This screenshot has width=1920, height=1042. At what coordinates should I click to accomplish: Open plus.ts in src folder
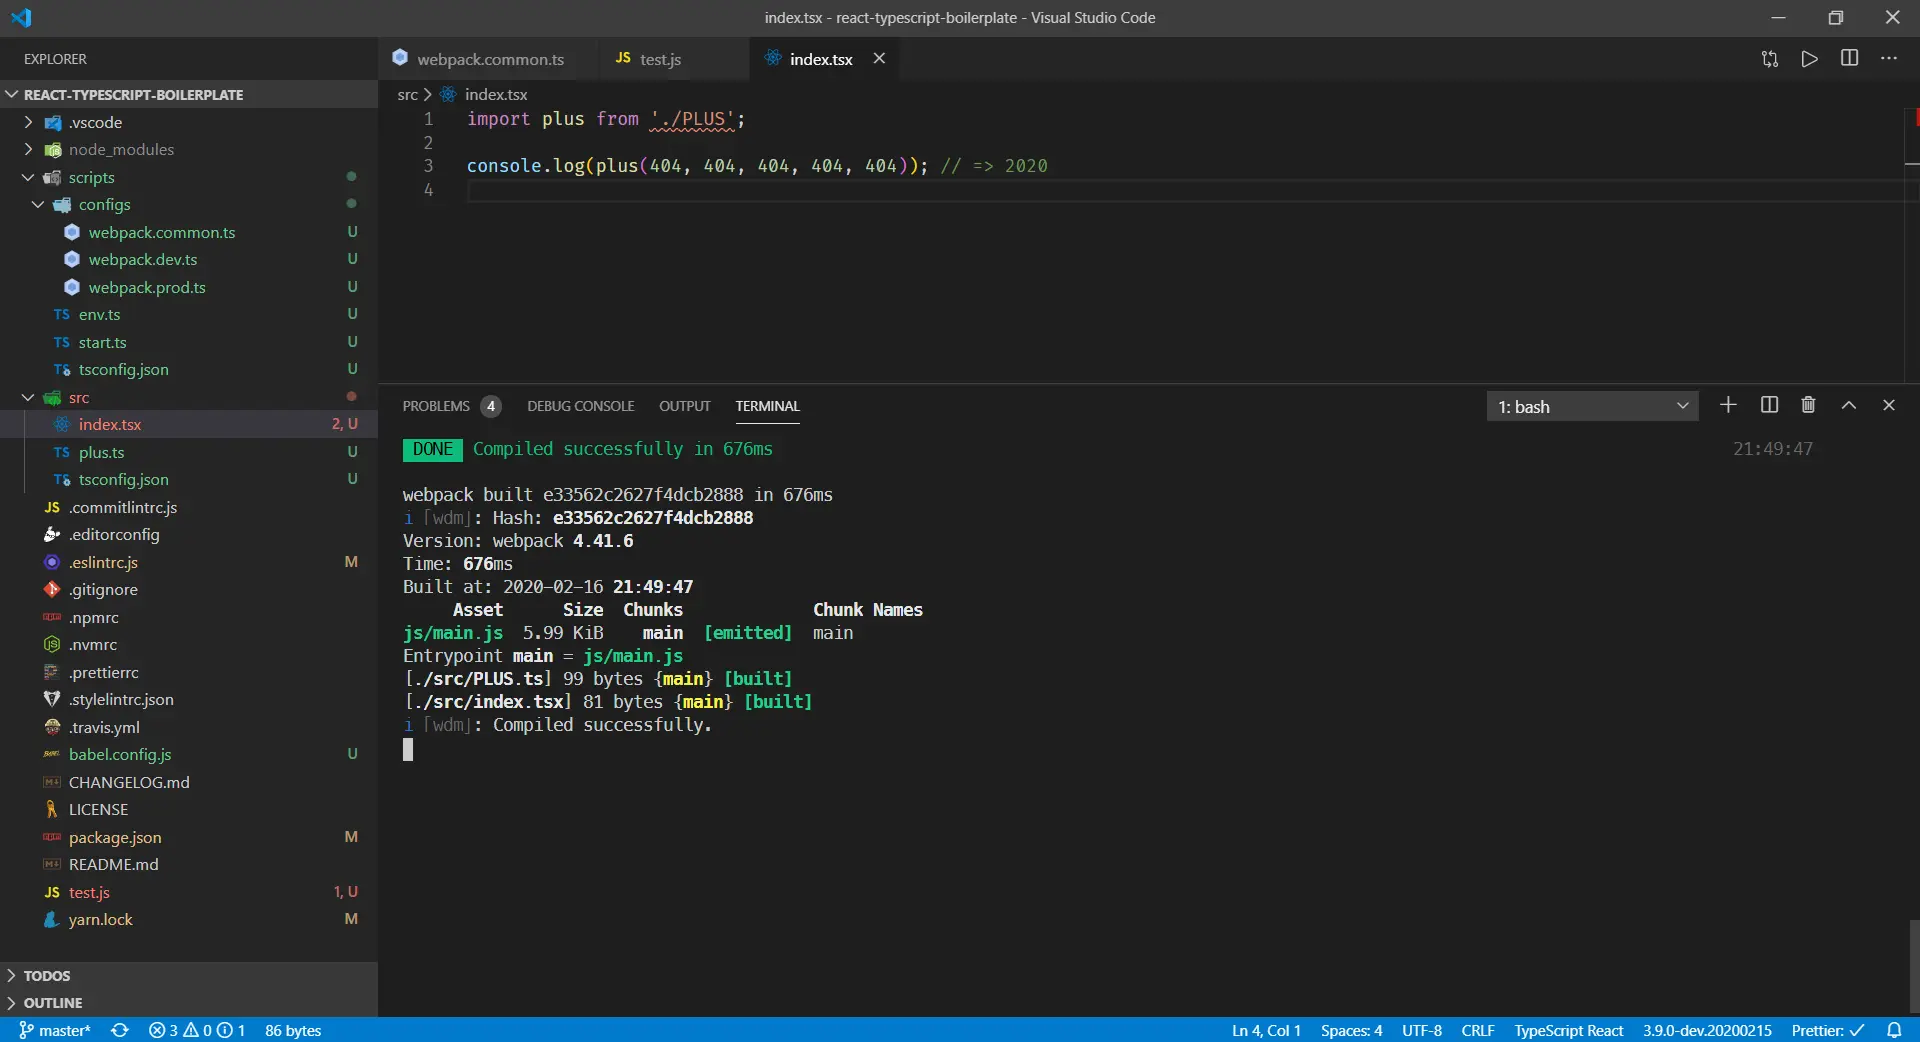coord(189,452)
